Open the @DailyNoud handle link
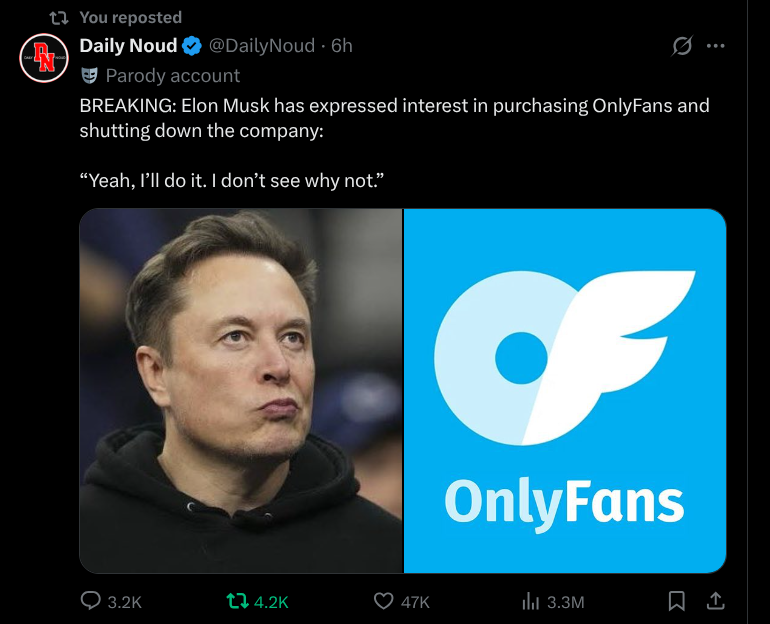 pyautogui.click(x=261, y=46)
